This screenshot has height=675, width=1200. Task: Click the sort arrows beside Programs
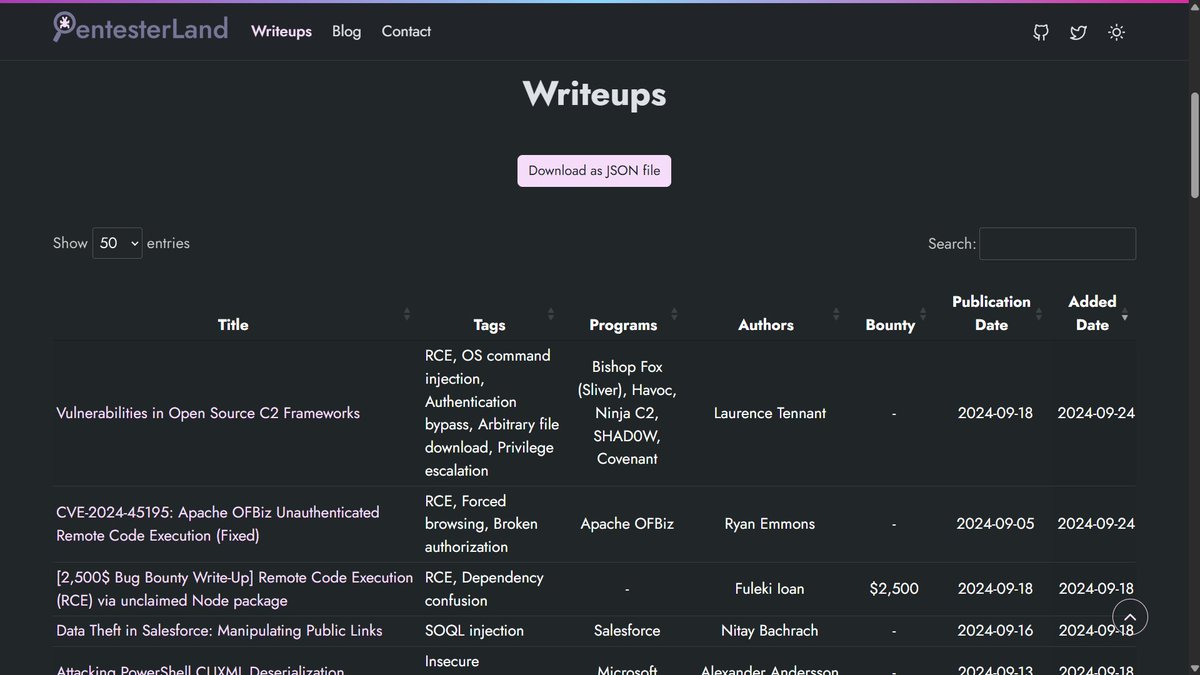point(675,313)
